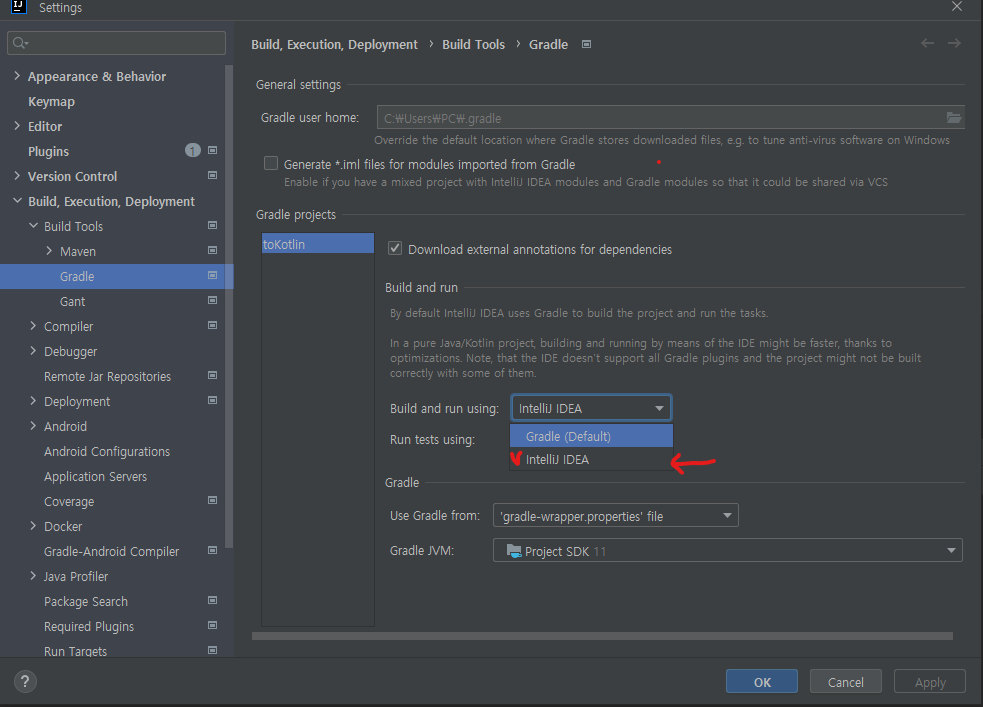The width and height of the screenshot is (983, 707).
Task: Browse folder for Gradle user home
Action: coord(954,118)
